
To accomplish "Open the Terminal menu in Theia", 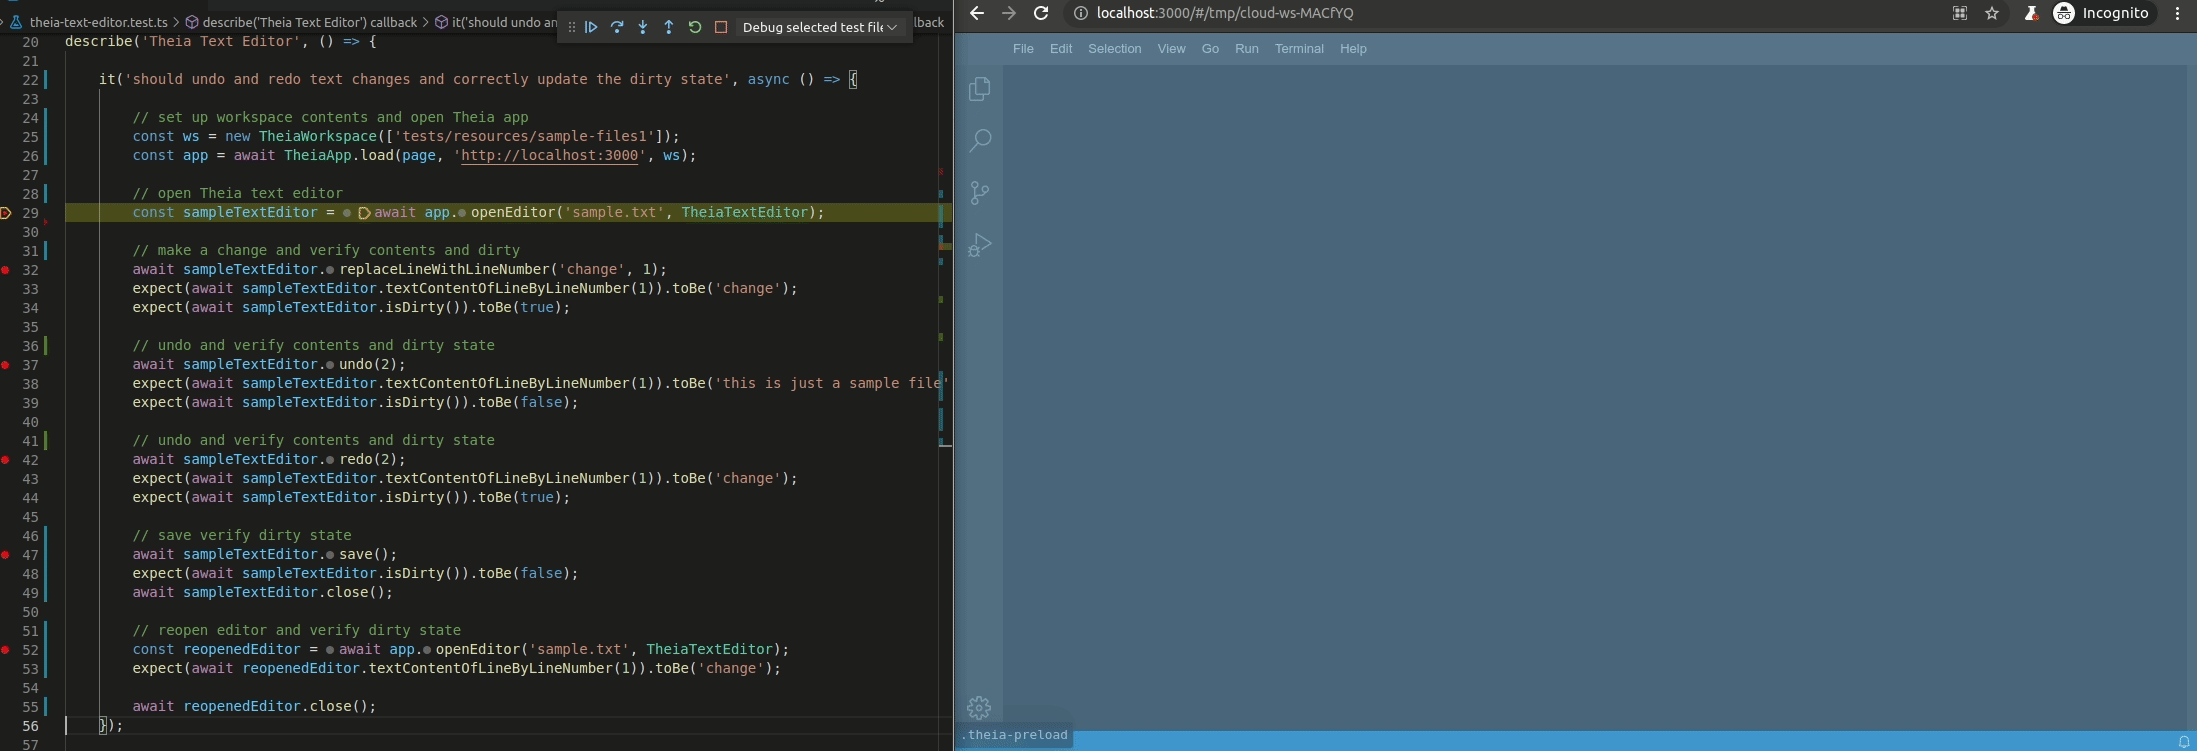I will (1298, 48).
